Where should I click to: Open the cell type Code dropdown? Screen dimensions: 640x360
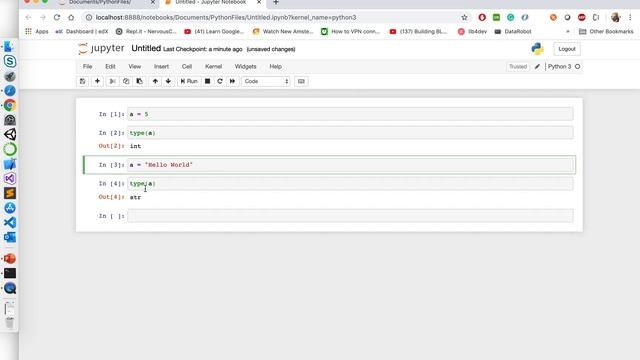pos(266,81)
